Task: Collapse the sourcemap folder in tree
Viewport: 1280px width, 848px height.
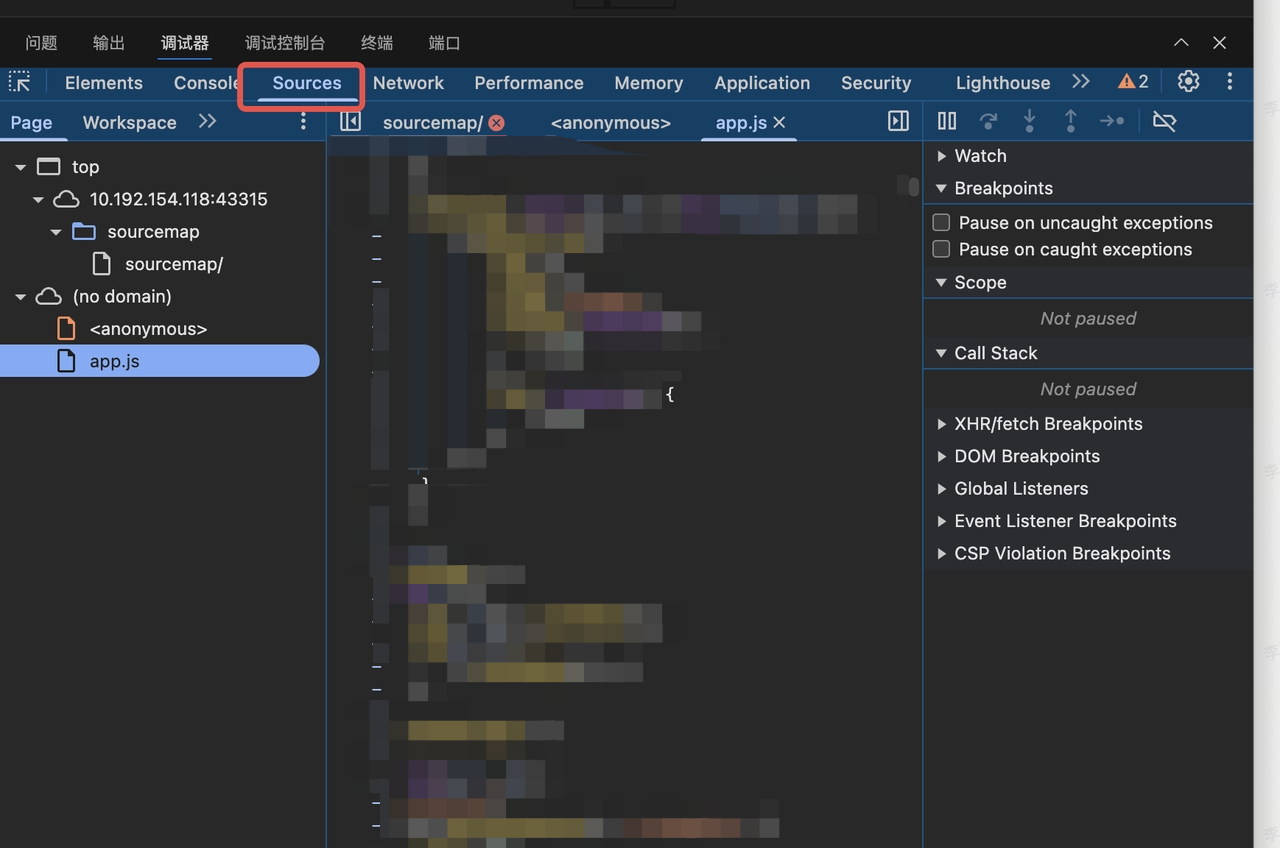Action: pyautogui.click(x=56, y=232)
